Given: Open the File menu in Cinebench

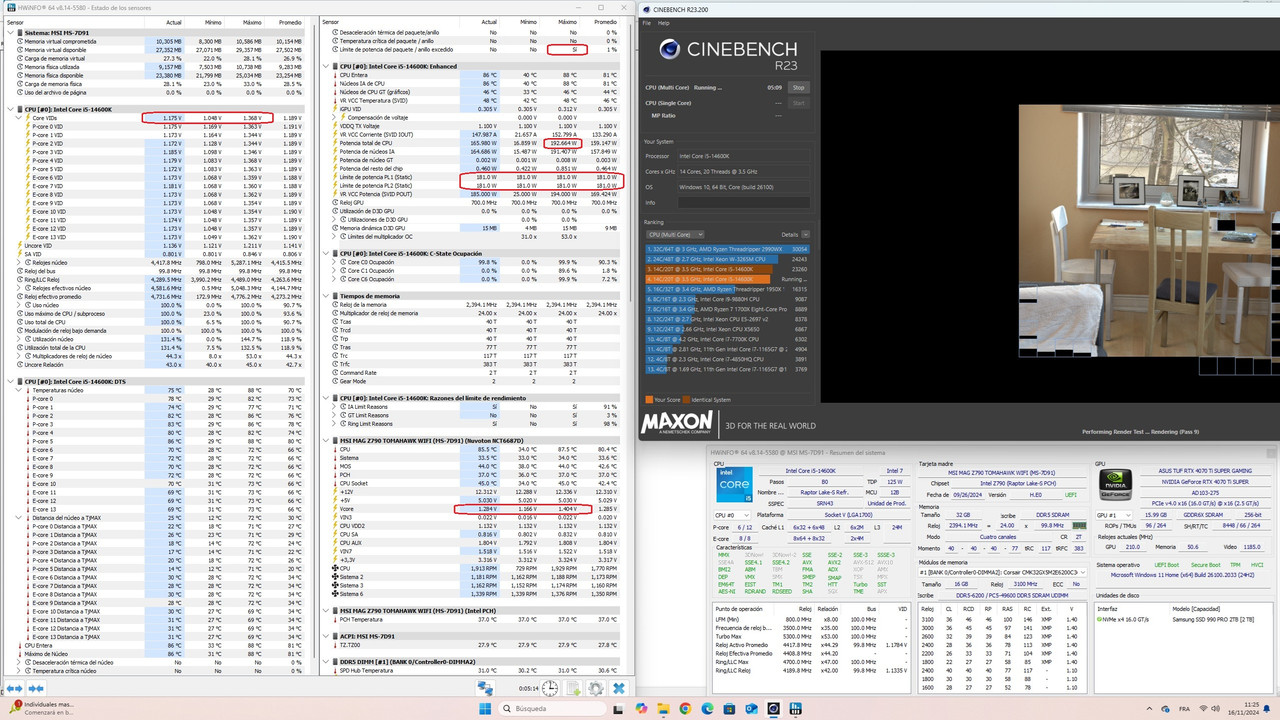Looking at the screenshot, I should coord(647,22).
